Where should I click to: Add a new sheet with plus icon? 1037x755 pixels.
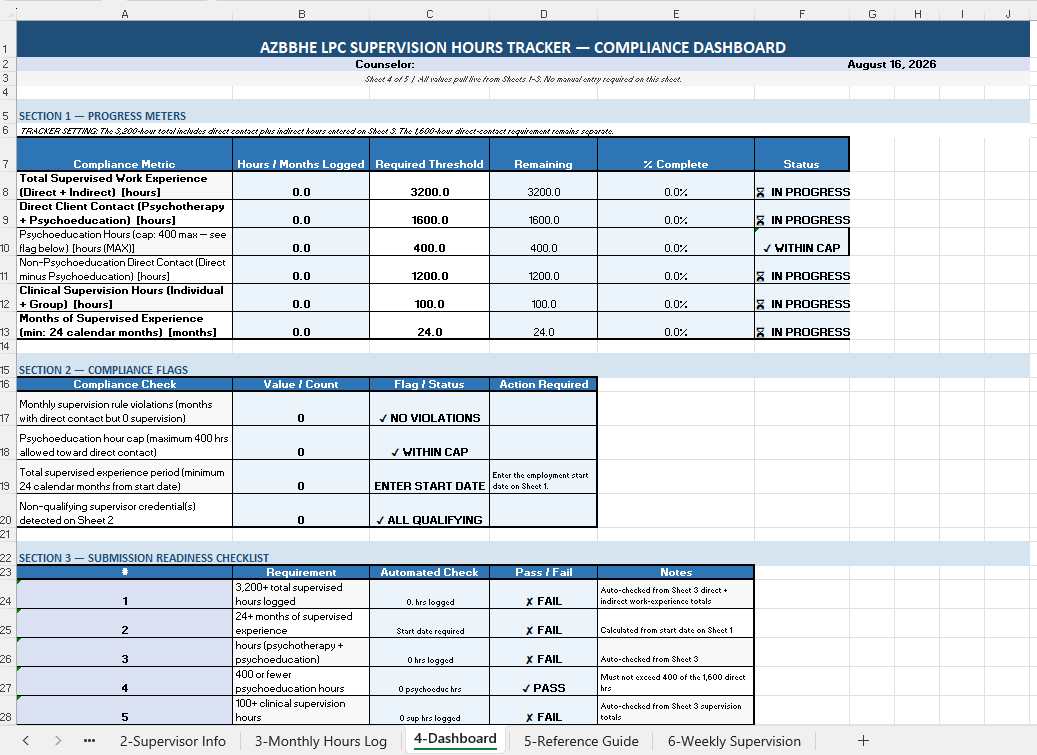coord(863,741)
